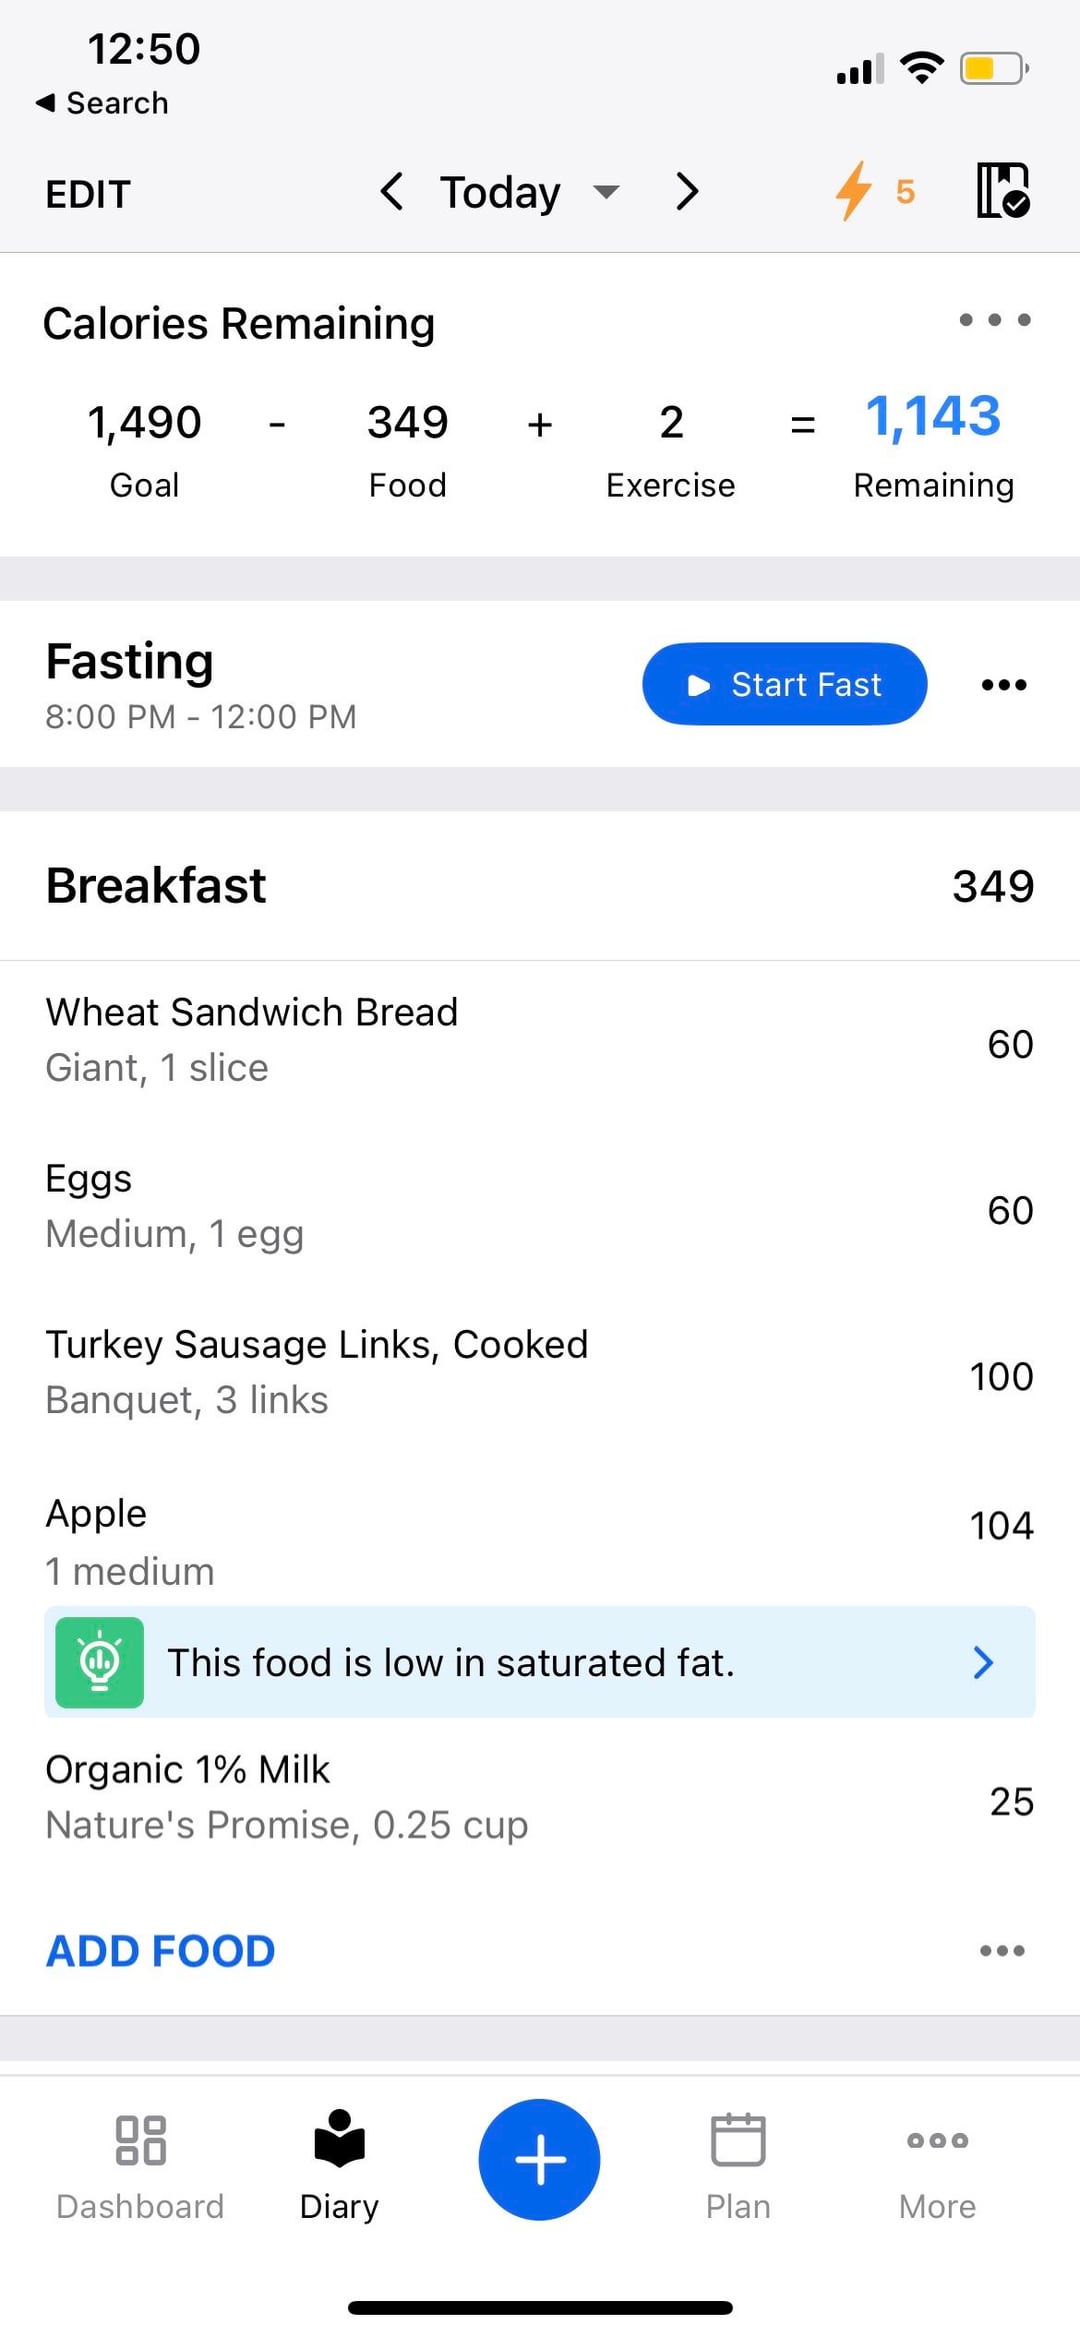
Task: Go back to Search app
Action: point(102,103)
